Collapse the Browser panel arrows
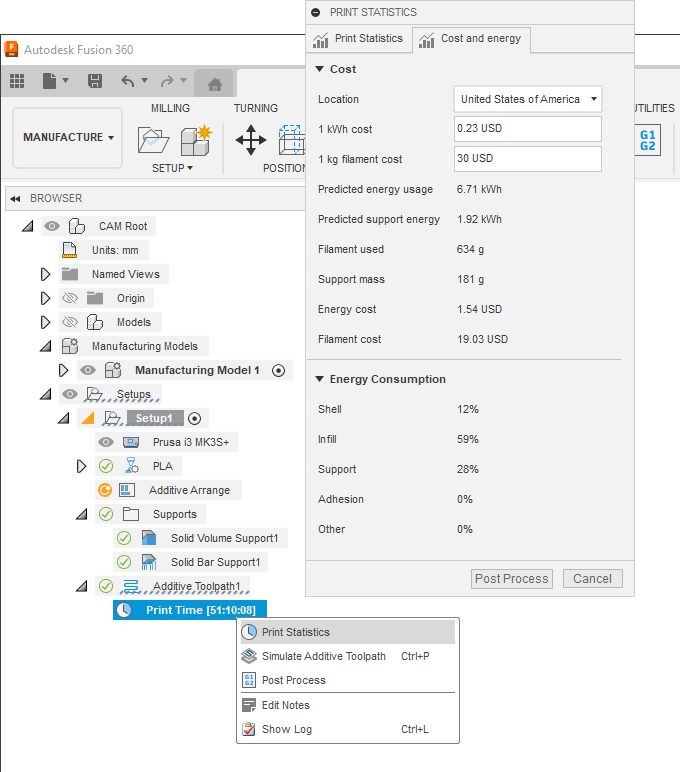Viewport: 680px width, 772px height. [x=15, y=198]
